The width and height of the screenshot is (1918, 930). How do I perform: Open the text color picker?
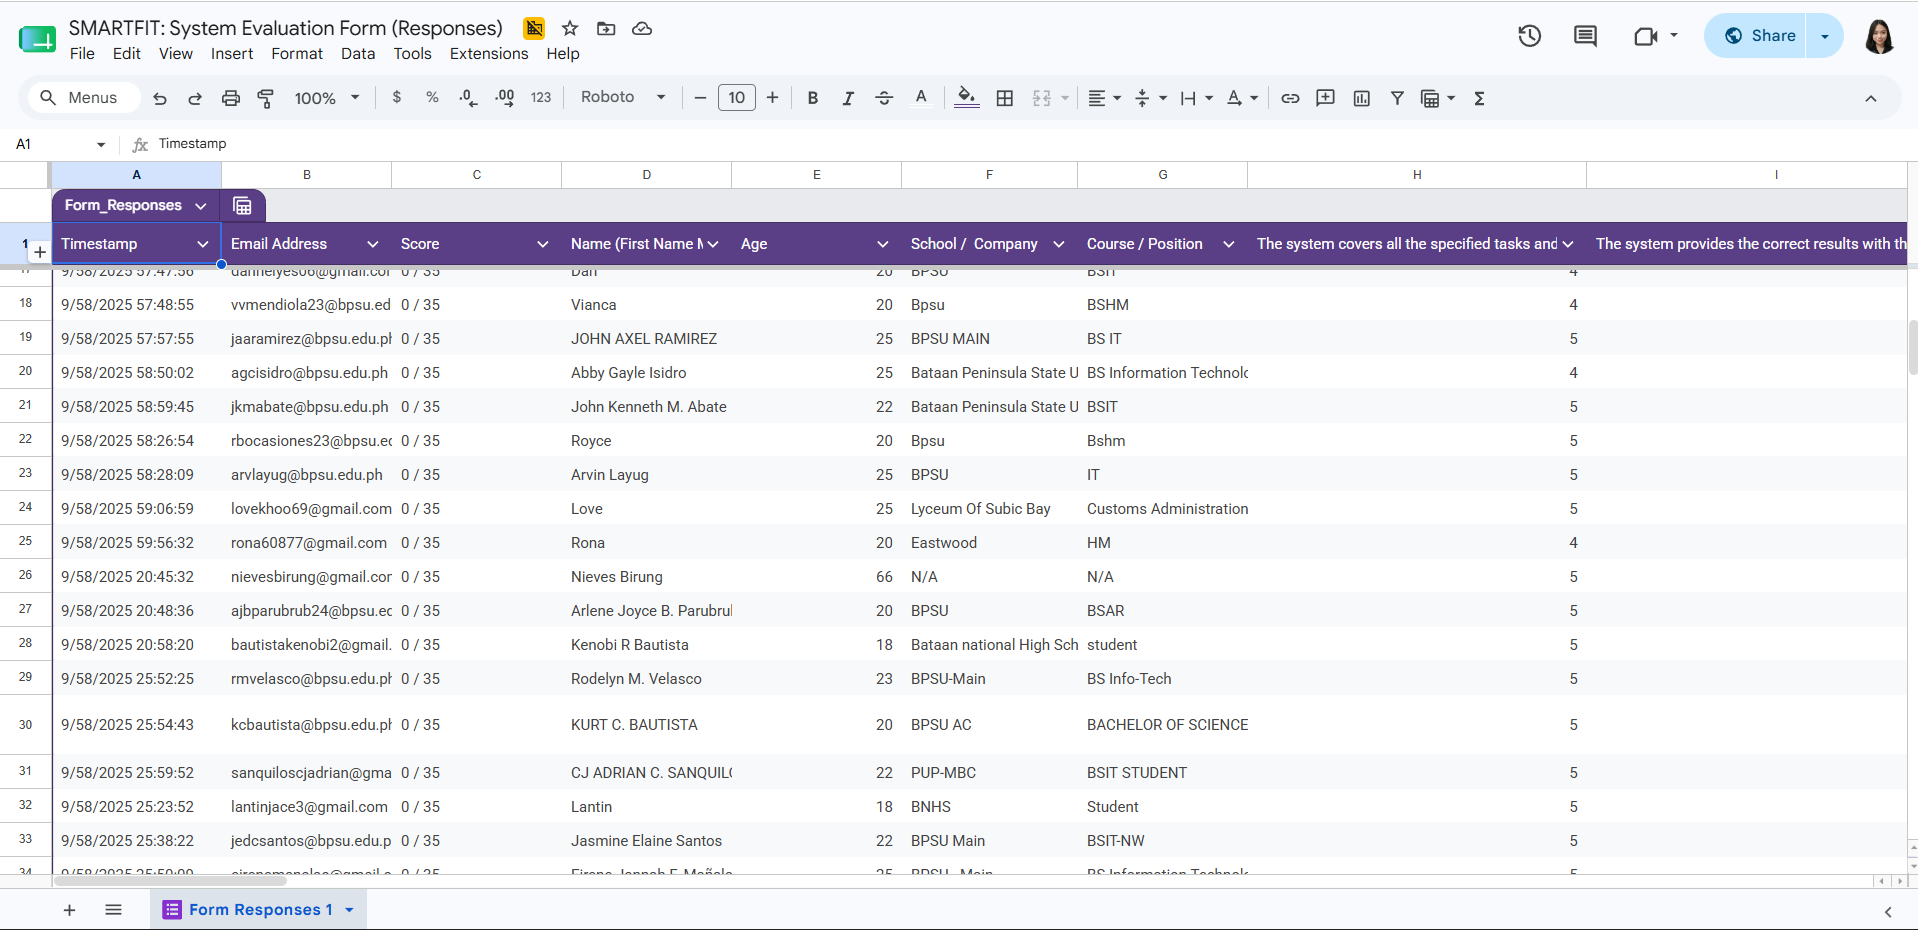pos(921,98)
